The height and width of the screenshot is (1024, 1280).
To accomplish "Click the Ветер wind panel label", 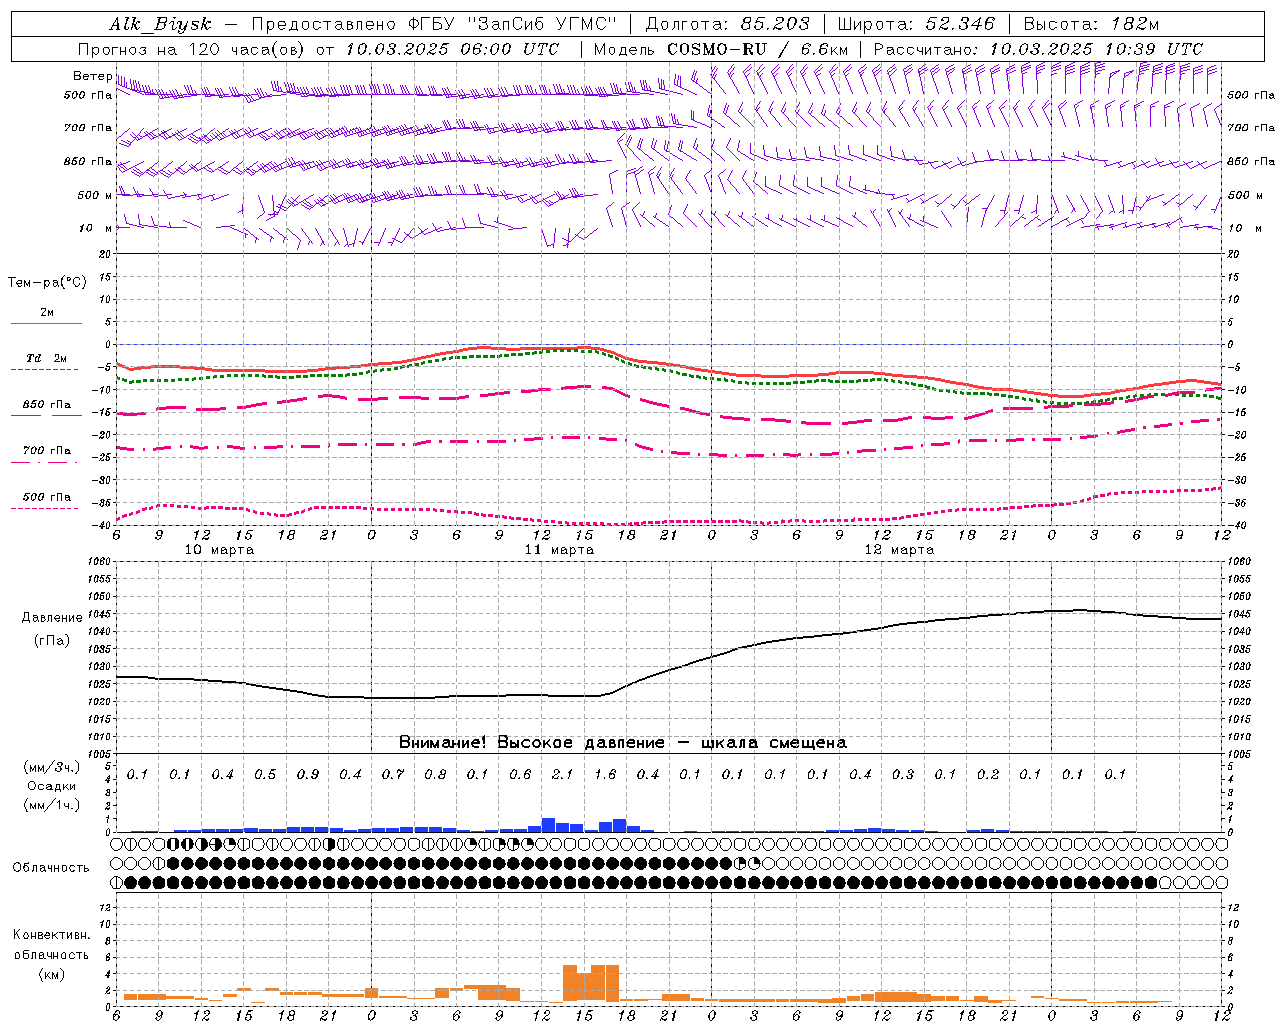I will [92, 76].
